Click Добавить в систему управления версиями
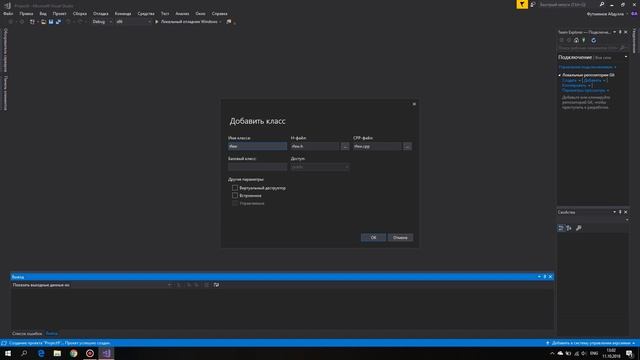The height and width of the screenshot is (360, 640). 590,343
